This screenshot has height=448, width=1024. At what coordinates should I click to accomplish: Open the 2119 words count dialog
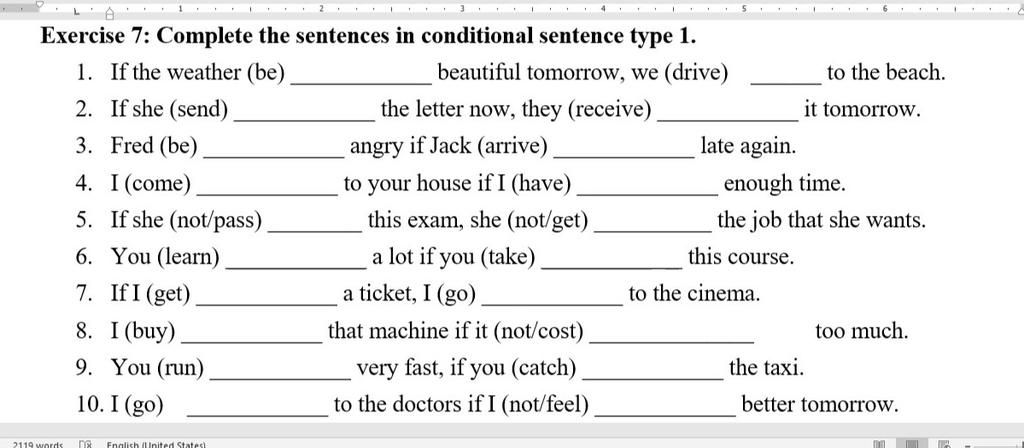tap(38, 444)
